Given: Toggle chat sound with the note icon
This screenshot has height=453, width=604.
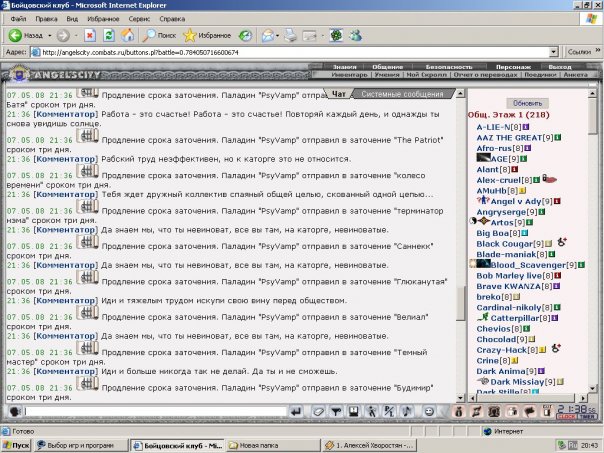Looking at the screenshot, I should [x=407, y=411].
